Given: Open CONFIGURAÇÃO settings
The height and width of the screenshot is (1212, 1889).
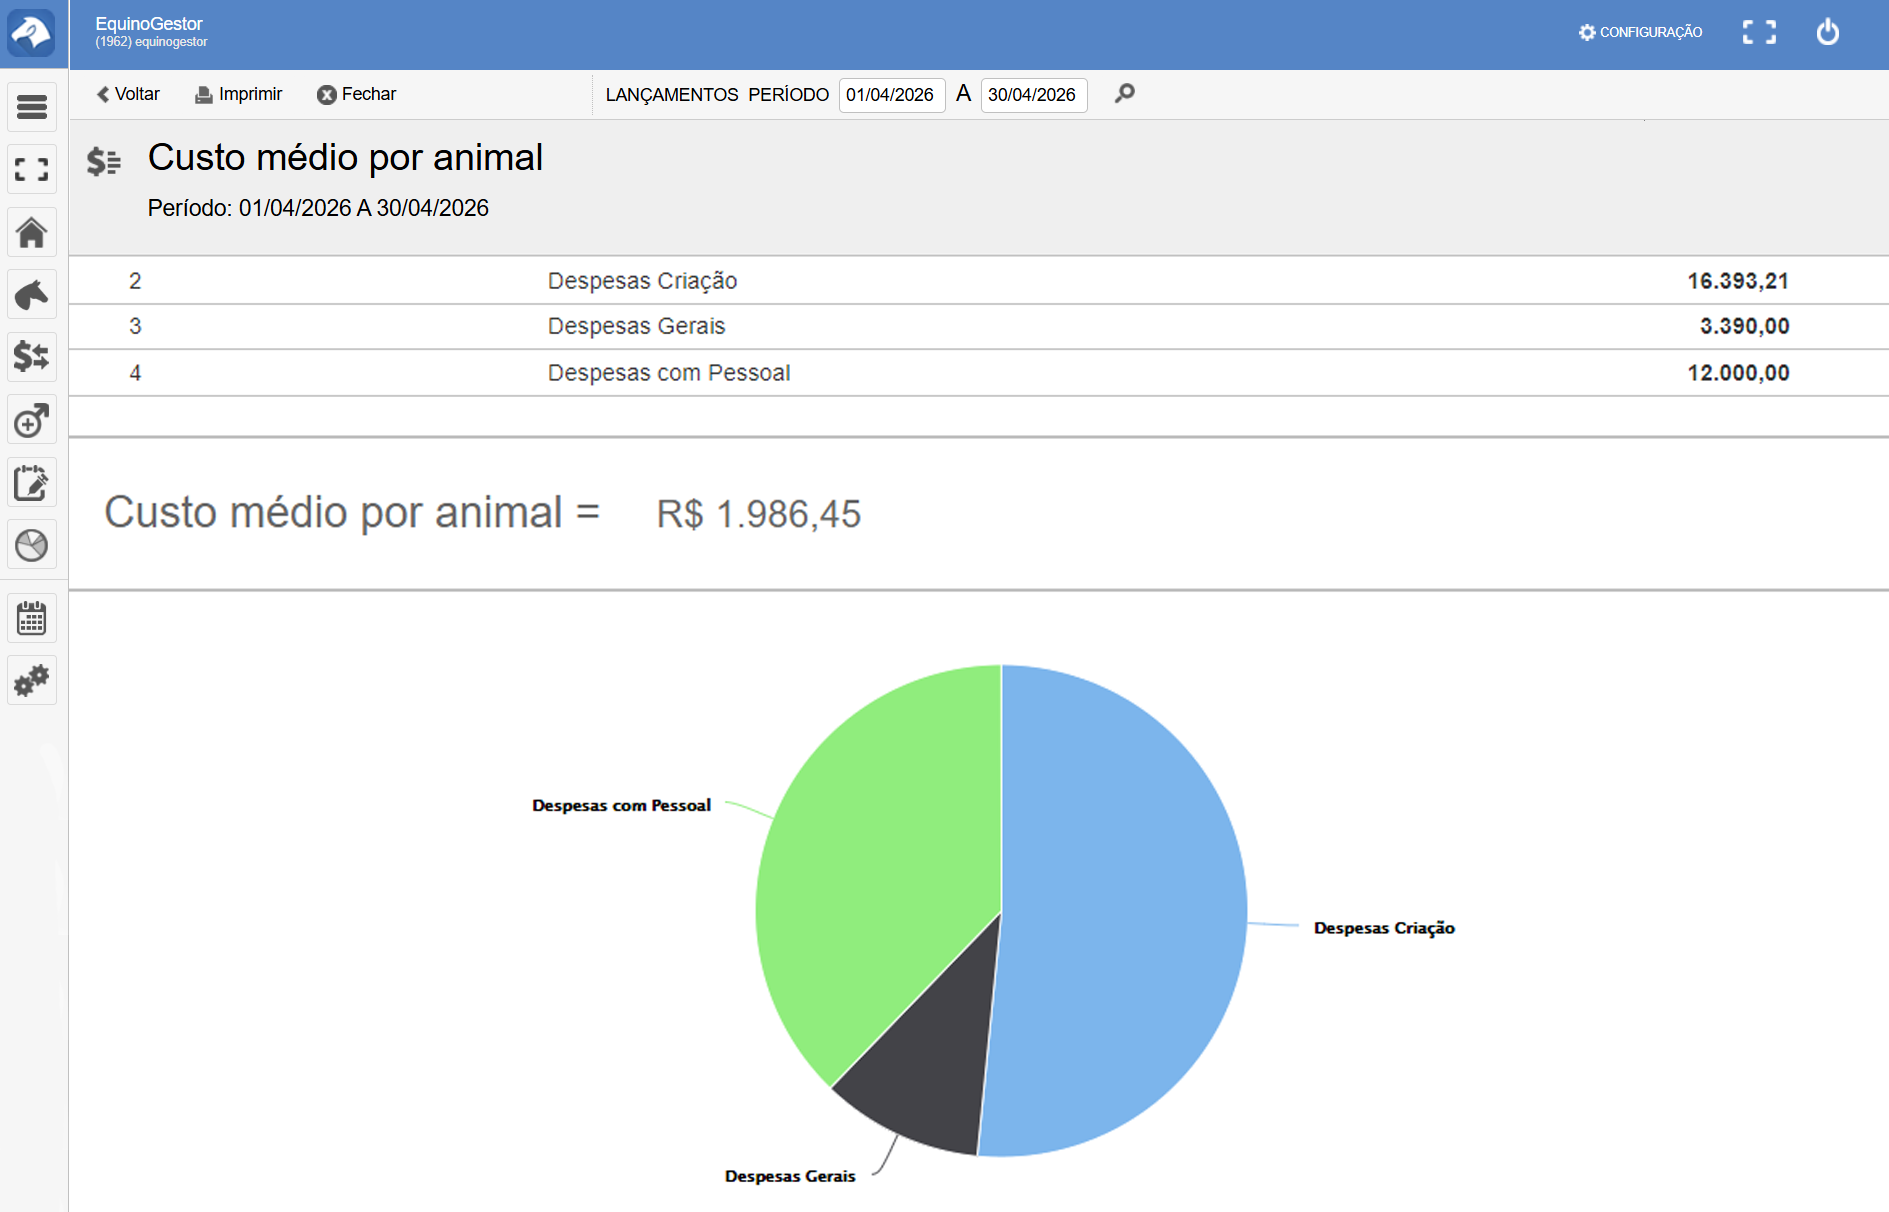Looking at the screenshot, I should pyautogui.click(x=1640, y=32).
